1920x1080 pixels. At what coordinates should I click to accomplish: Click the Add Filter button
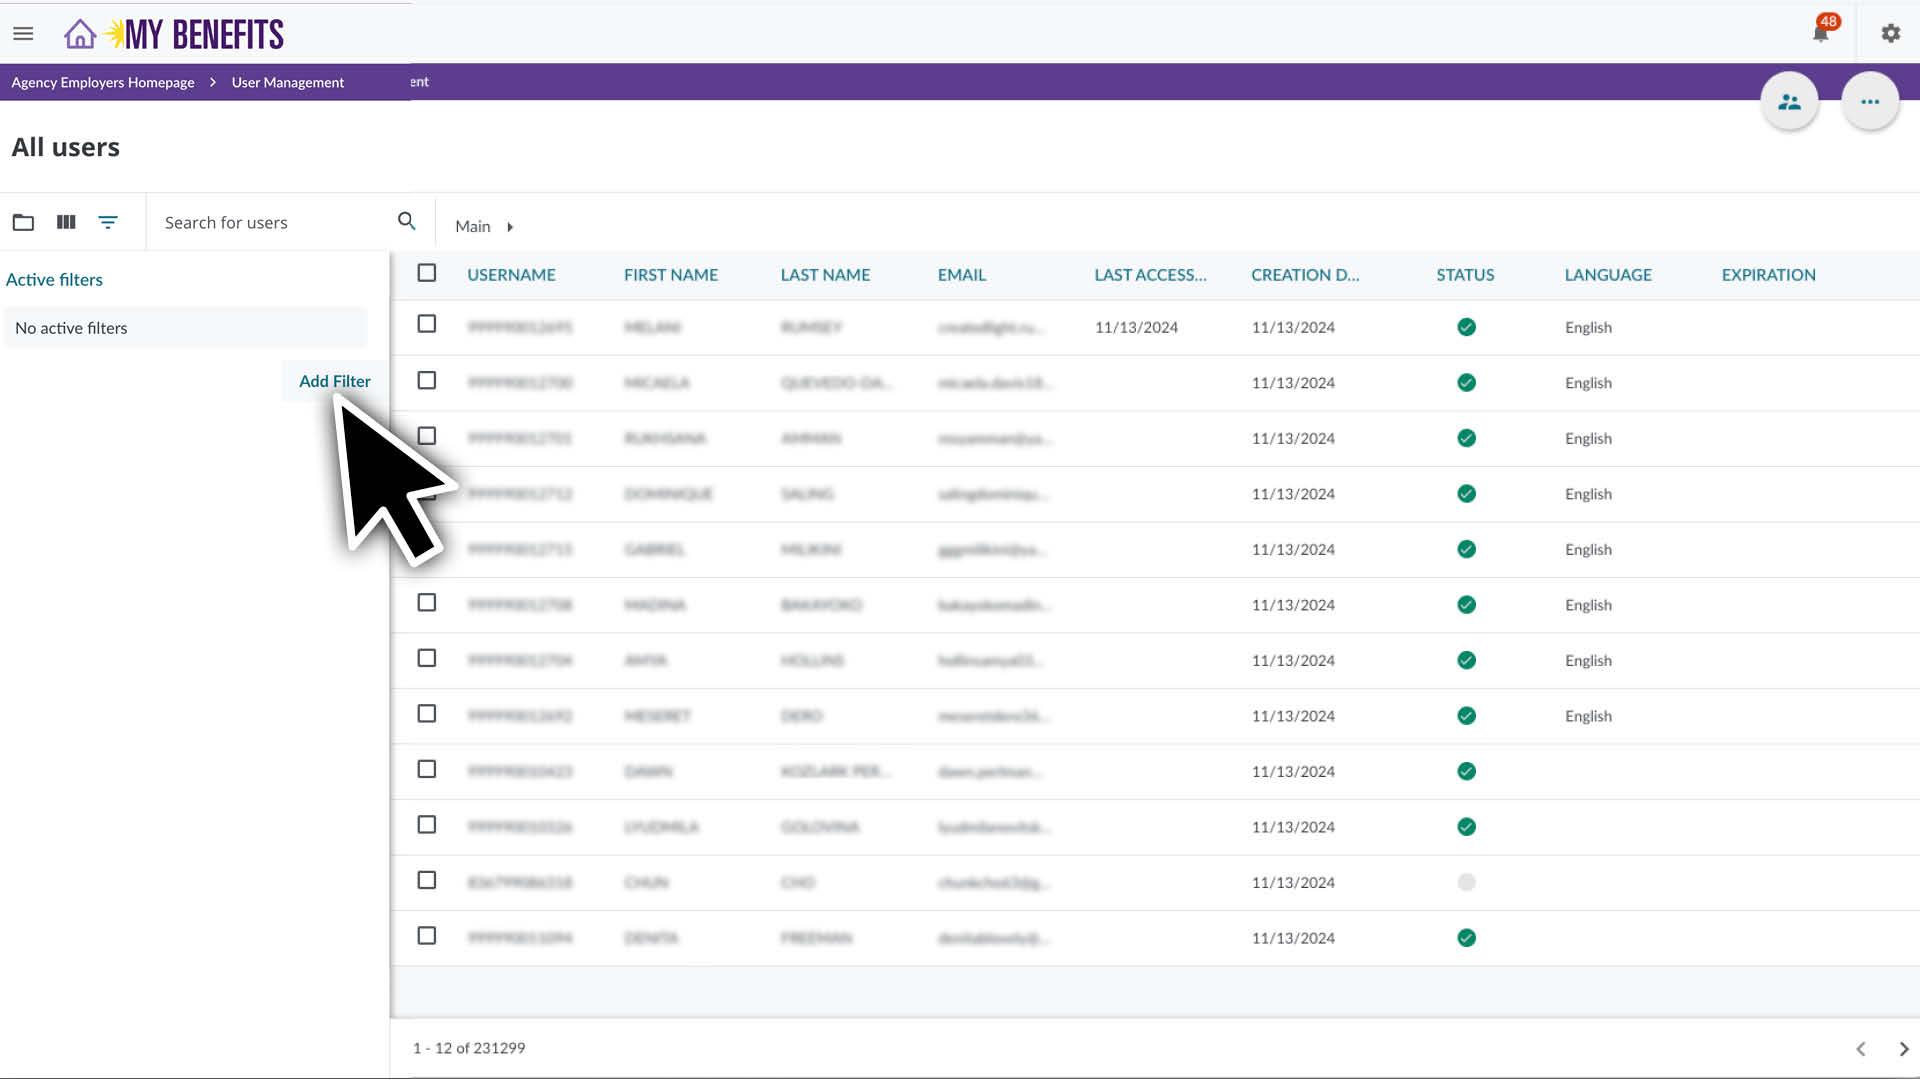334,381
